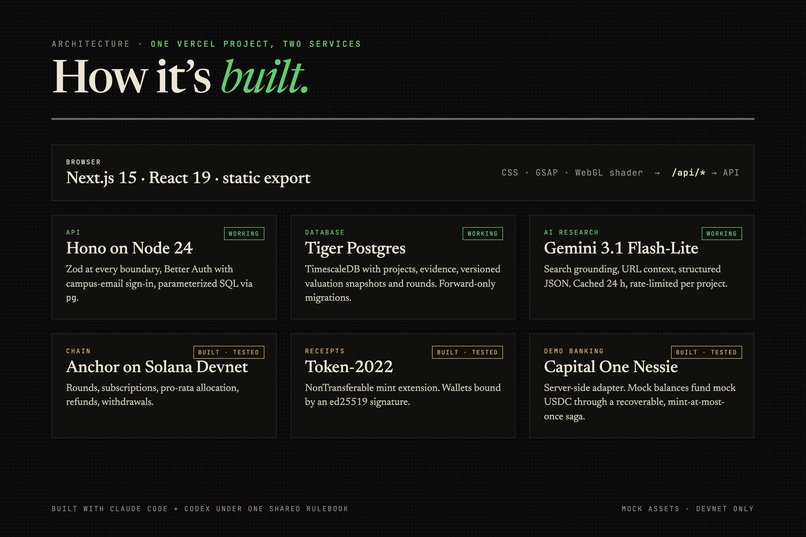The width and height of the screenshot is (806, 537).
Task: Click the 'Gemini 3.1 Flash-Lite' title
Action: point(621,248)
